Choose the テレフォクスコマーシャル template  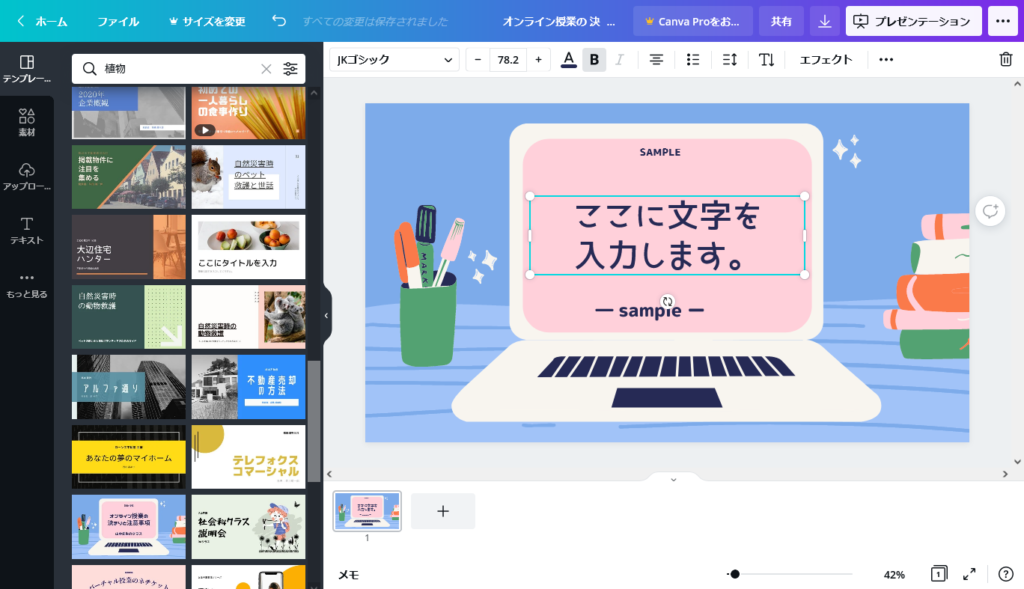click(248, 457)
